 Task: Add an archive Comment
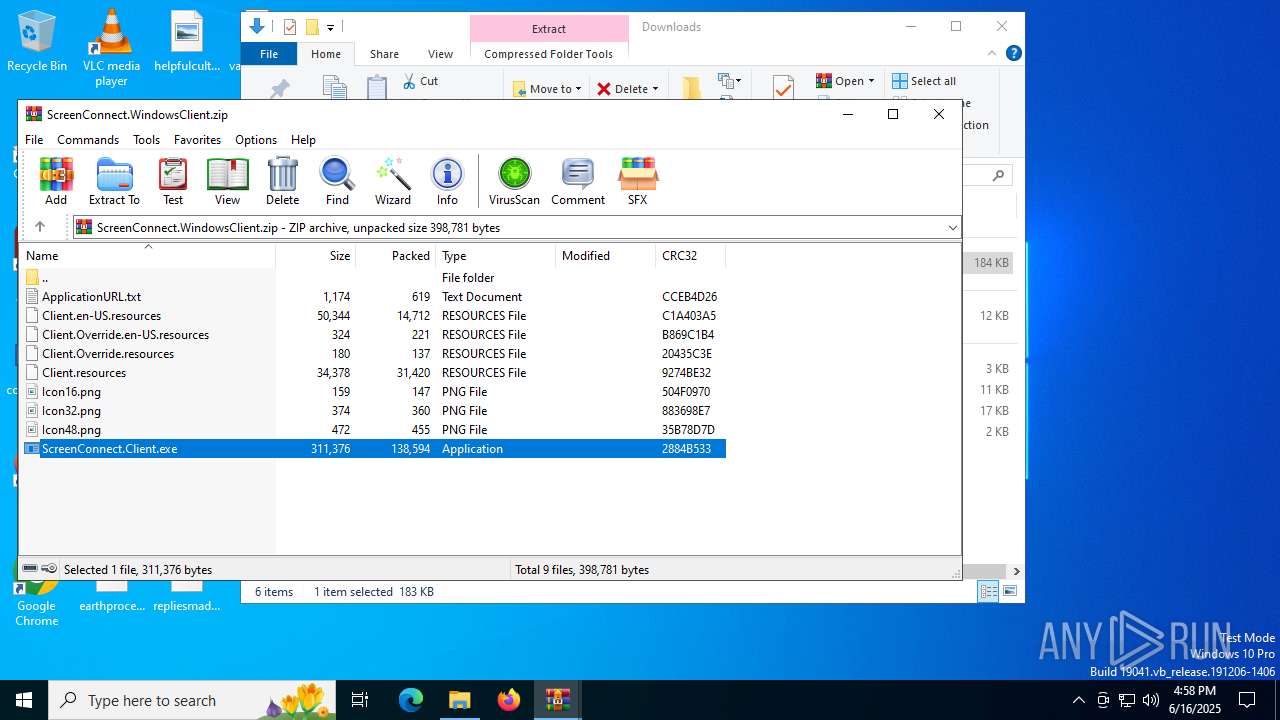pyautogui.click(x=578, y=182)
